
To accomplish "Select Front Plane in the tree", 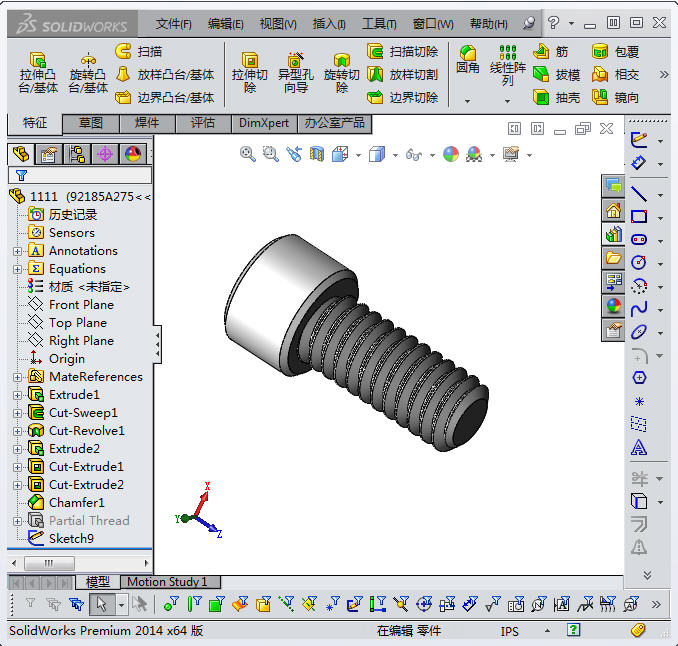I will coord(81,305).
